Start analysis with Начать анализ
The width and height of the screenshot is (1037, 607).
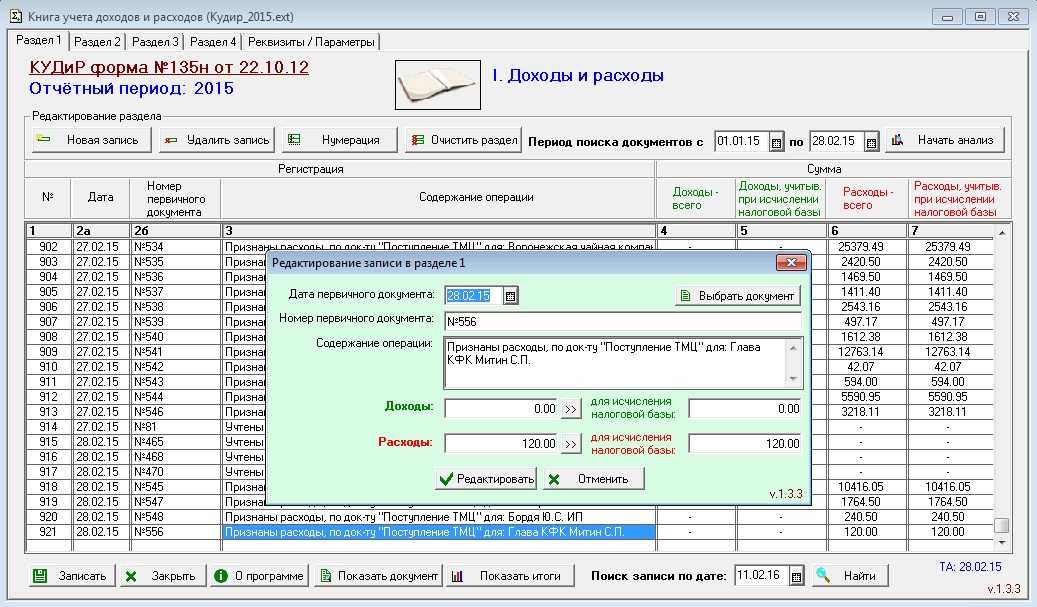click(x=944, y=141)
